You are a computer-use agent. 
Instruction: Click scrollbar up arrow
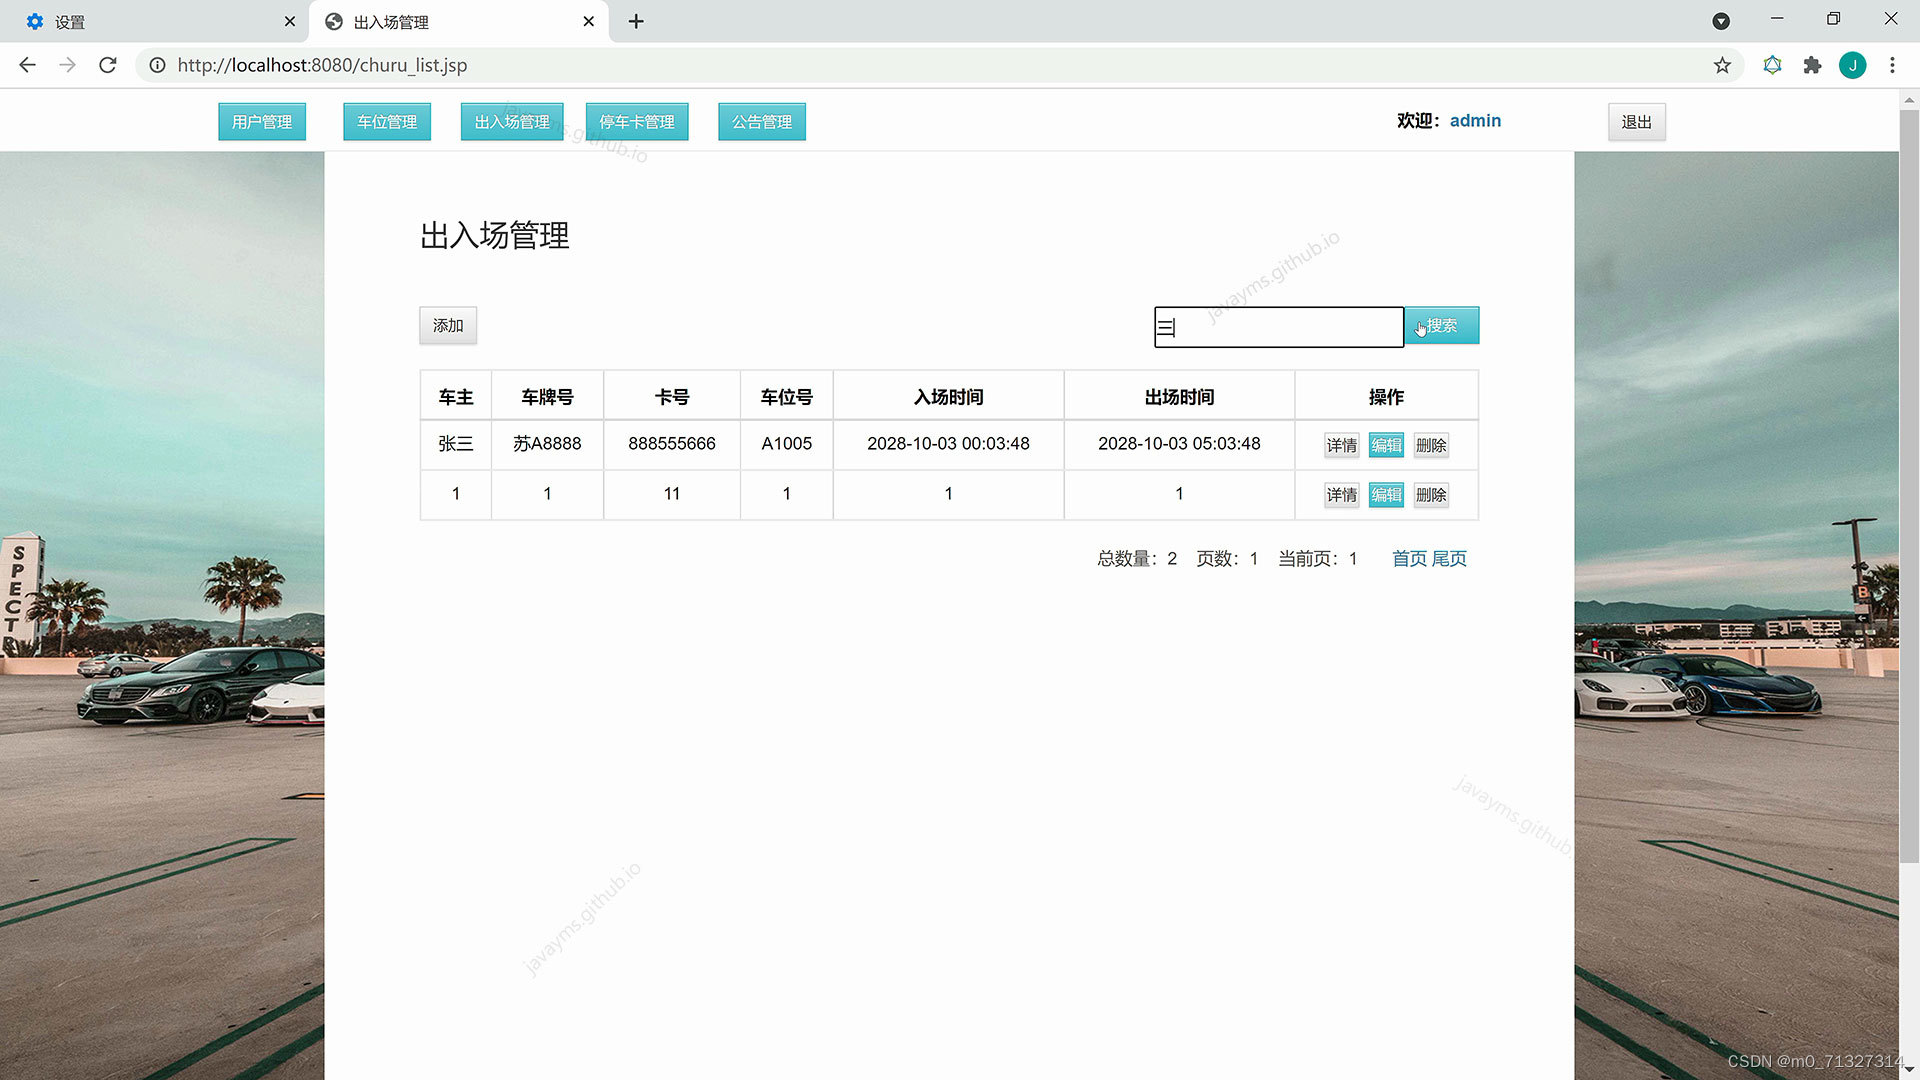click(x=1909, y=100)
